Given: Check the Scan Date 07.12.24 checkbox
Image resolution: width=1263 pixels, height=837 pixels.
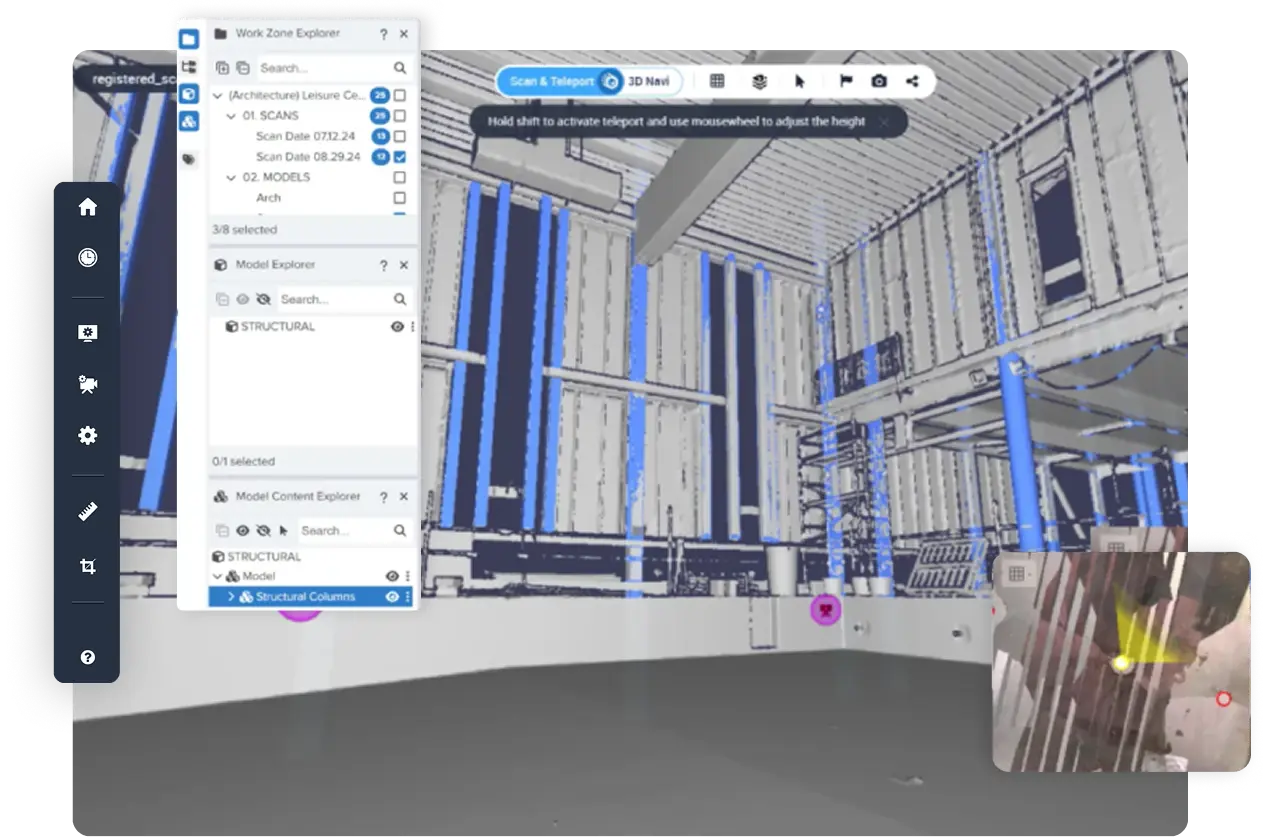Looking at the screenshot, I should click(400, 136).
